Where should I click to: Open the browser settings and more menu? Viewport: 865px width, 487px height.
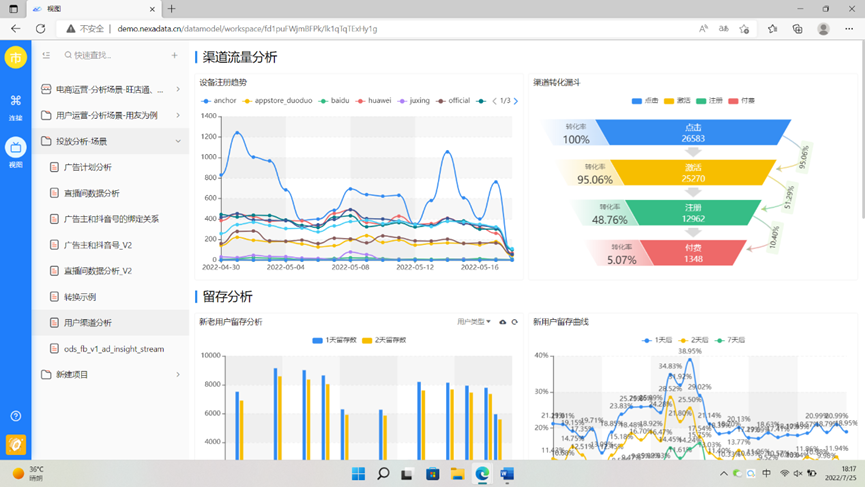coord(849,29)
